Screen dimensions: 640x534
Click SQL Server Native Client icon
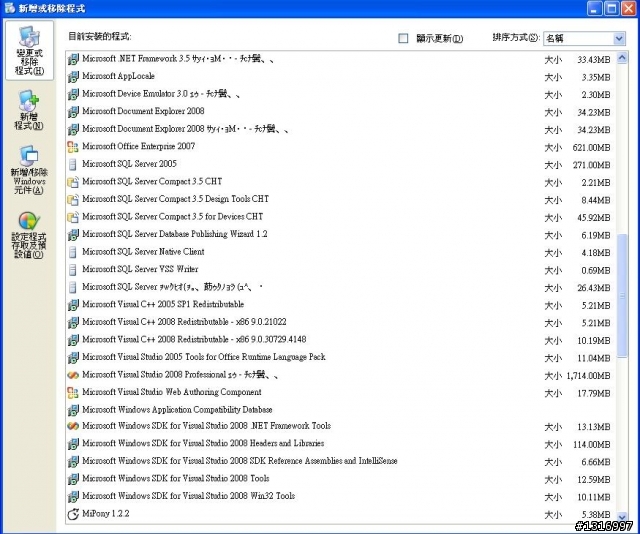(73, 252)
